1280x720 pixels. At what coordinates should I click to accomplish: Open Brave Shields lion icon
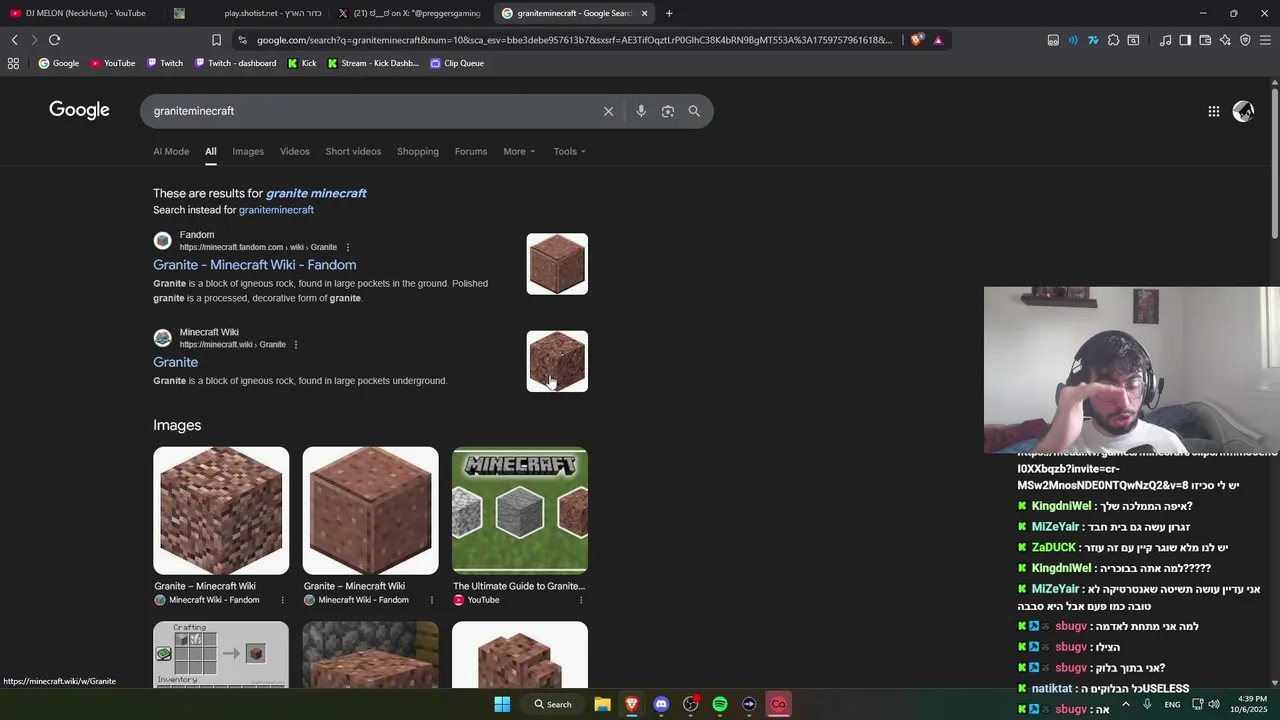917,40
